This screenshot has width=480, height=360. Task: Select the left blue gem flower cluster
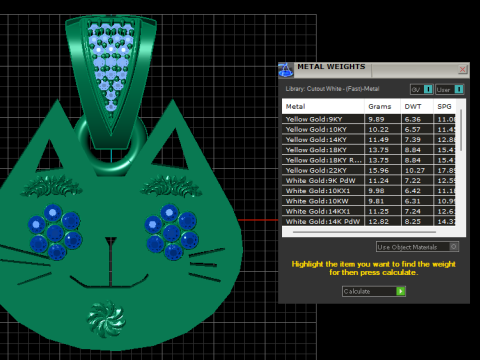click(55, 232)
